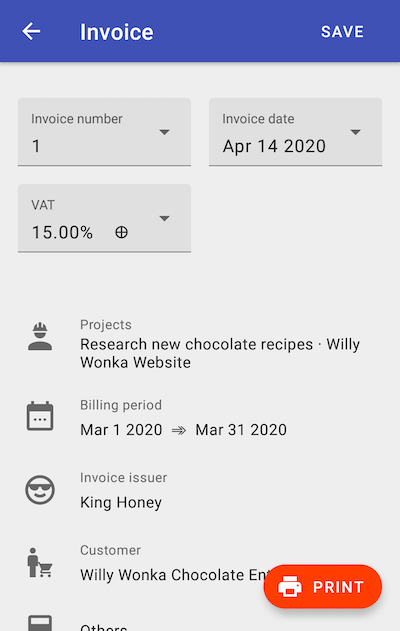Click the VAT 15.00% value
Viewport: 400px width, 631px height.
(62, 232)
